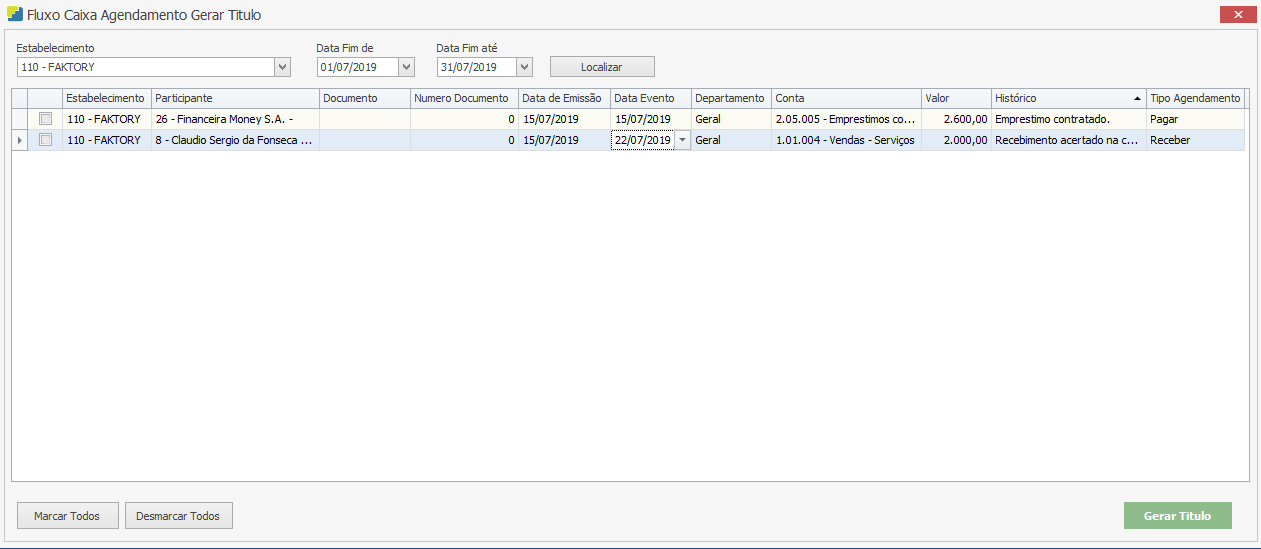Click Desmarcar Todos button
This screenshot has height=549, width=1261.
point(178,516)
